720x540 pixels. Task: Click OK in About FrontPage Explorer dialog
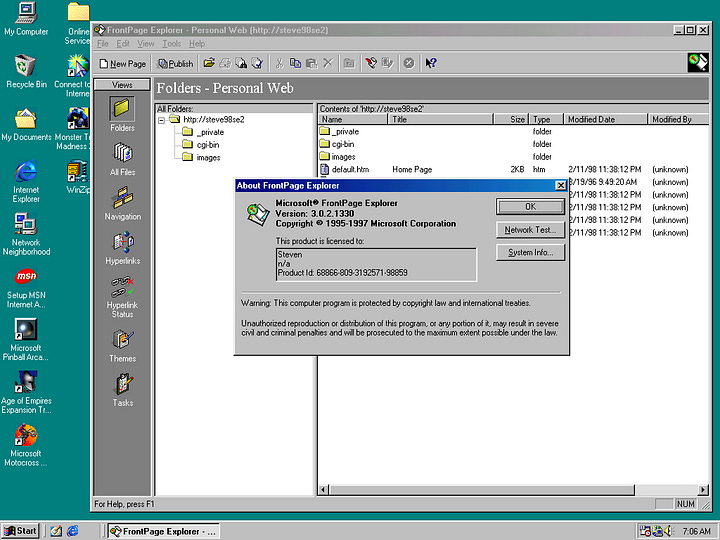pyautogui.click(x=530, y=207)
